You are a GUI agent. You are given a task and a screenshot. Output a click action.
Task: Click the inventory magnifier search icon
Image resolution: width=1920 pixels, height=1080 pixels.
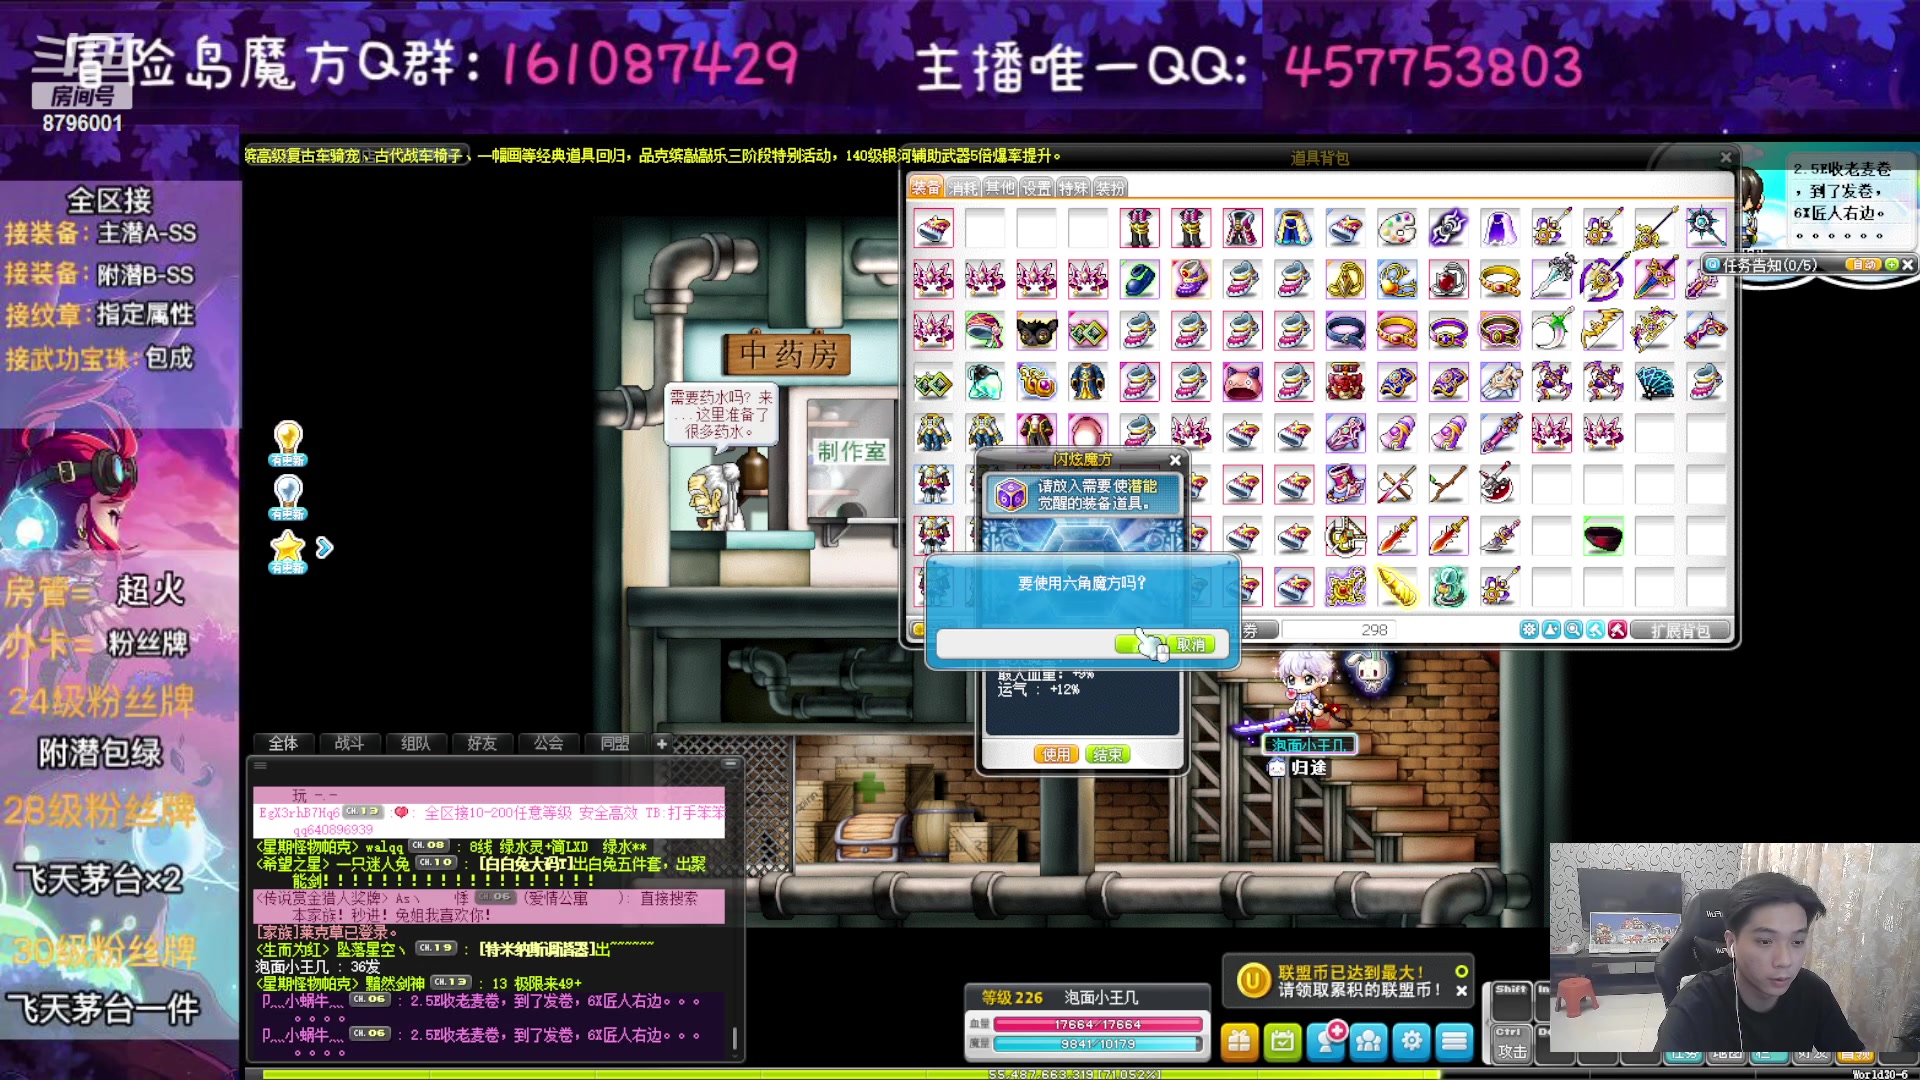1573,630
